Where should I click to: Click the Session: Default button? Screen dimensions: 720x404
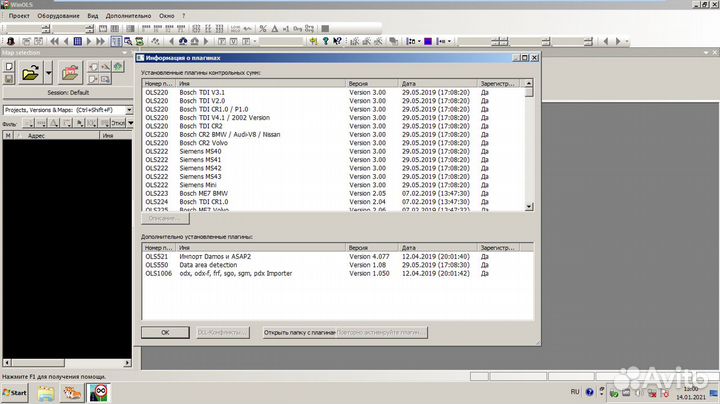coord(66,92)
